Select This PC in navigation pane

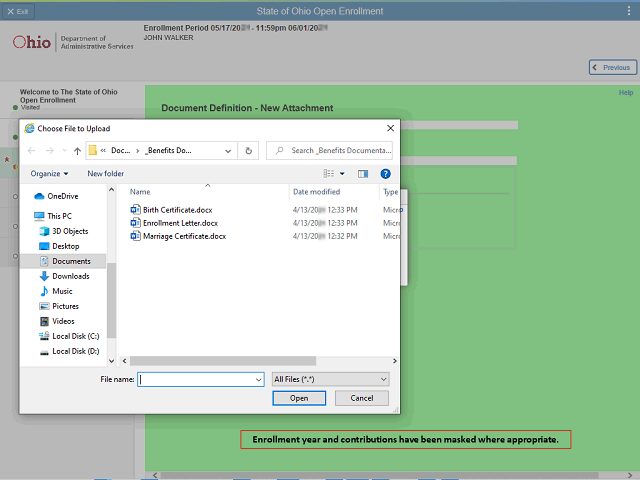(x=53, y=216)
